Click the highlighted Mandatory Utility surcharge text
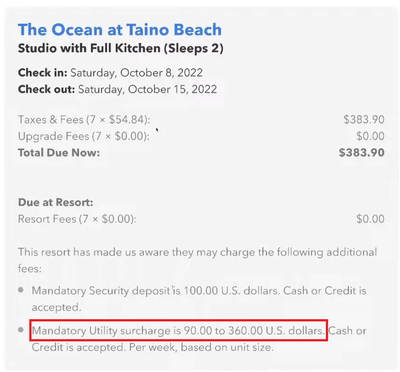The height and width of the screenshot is (372, 400). point(178,331)
